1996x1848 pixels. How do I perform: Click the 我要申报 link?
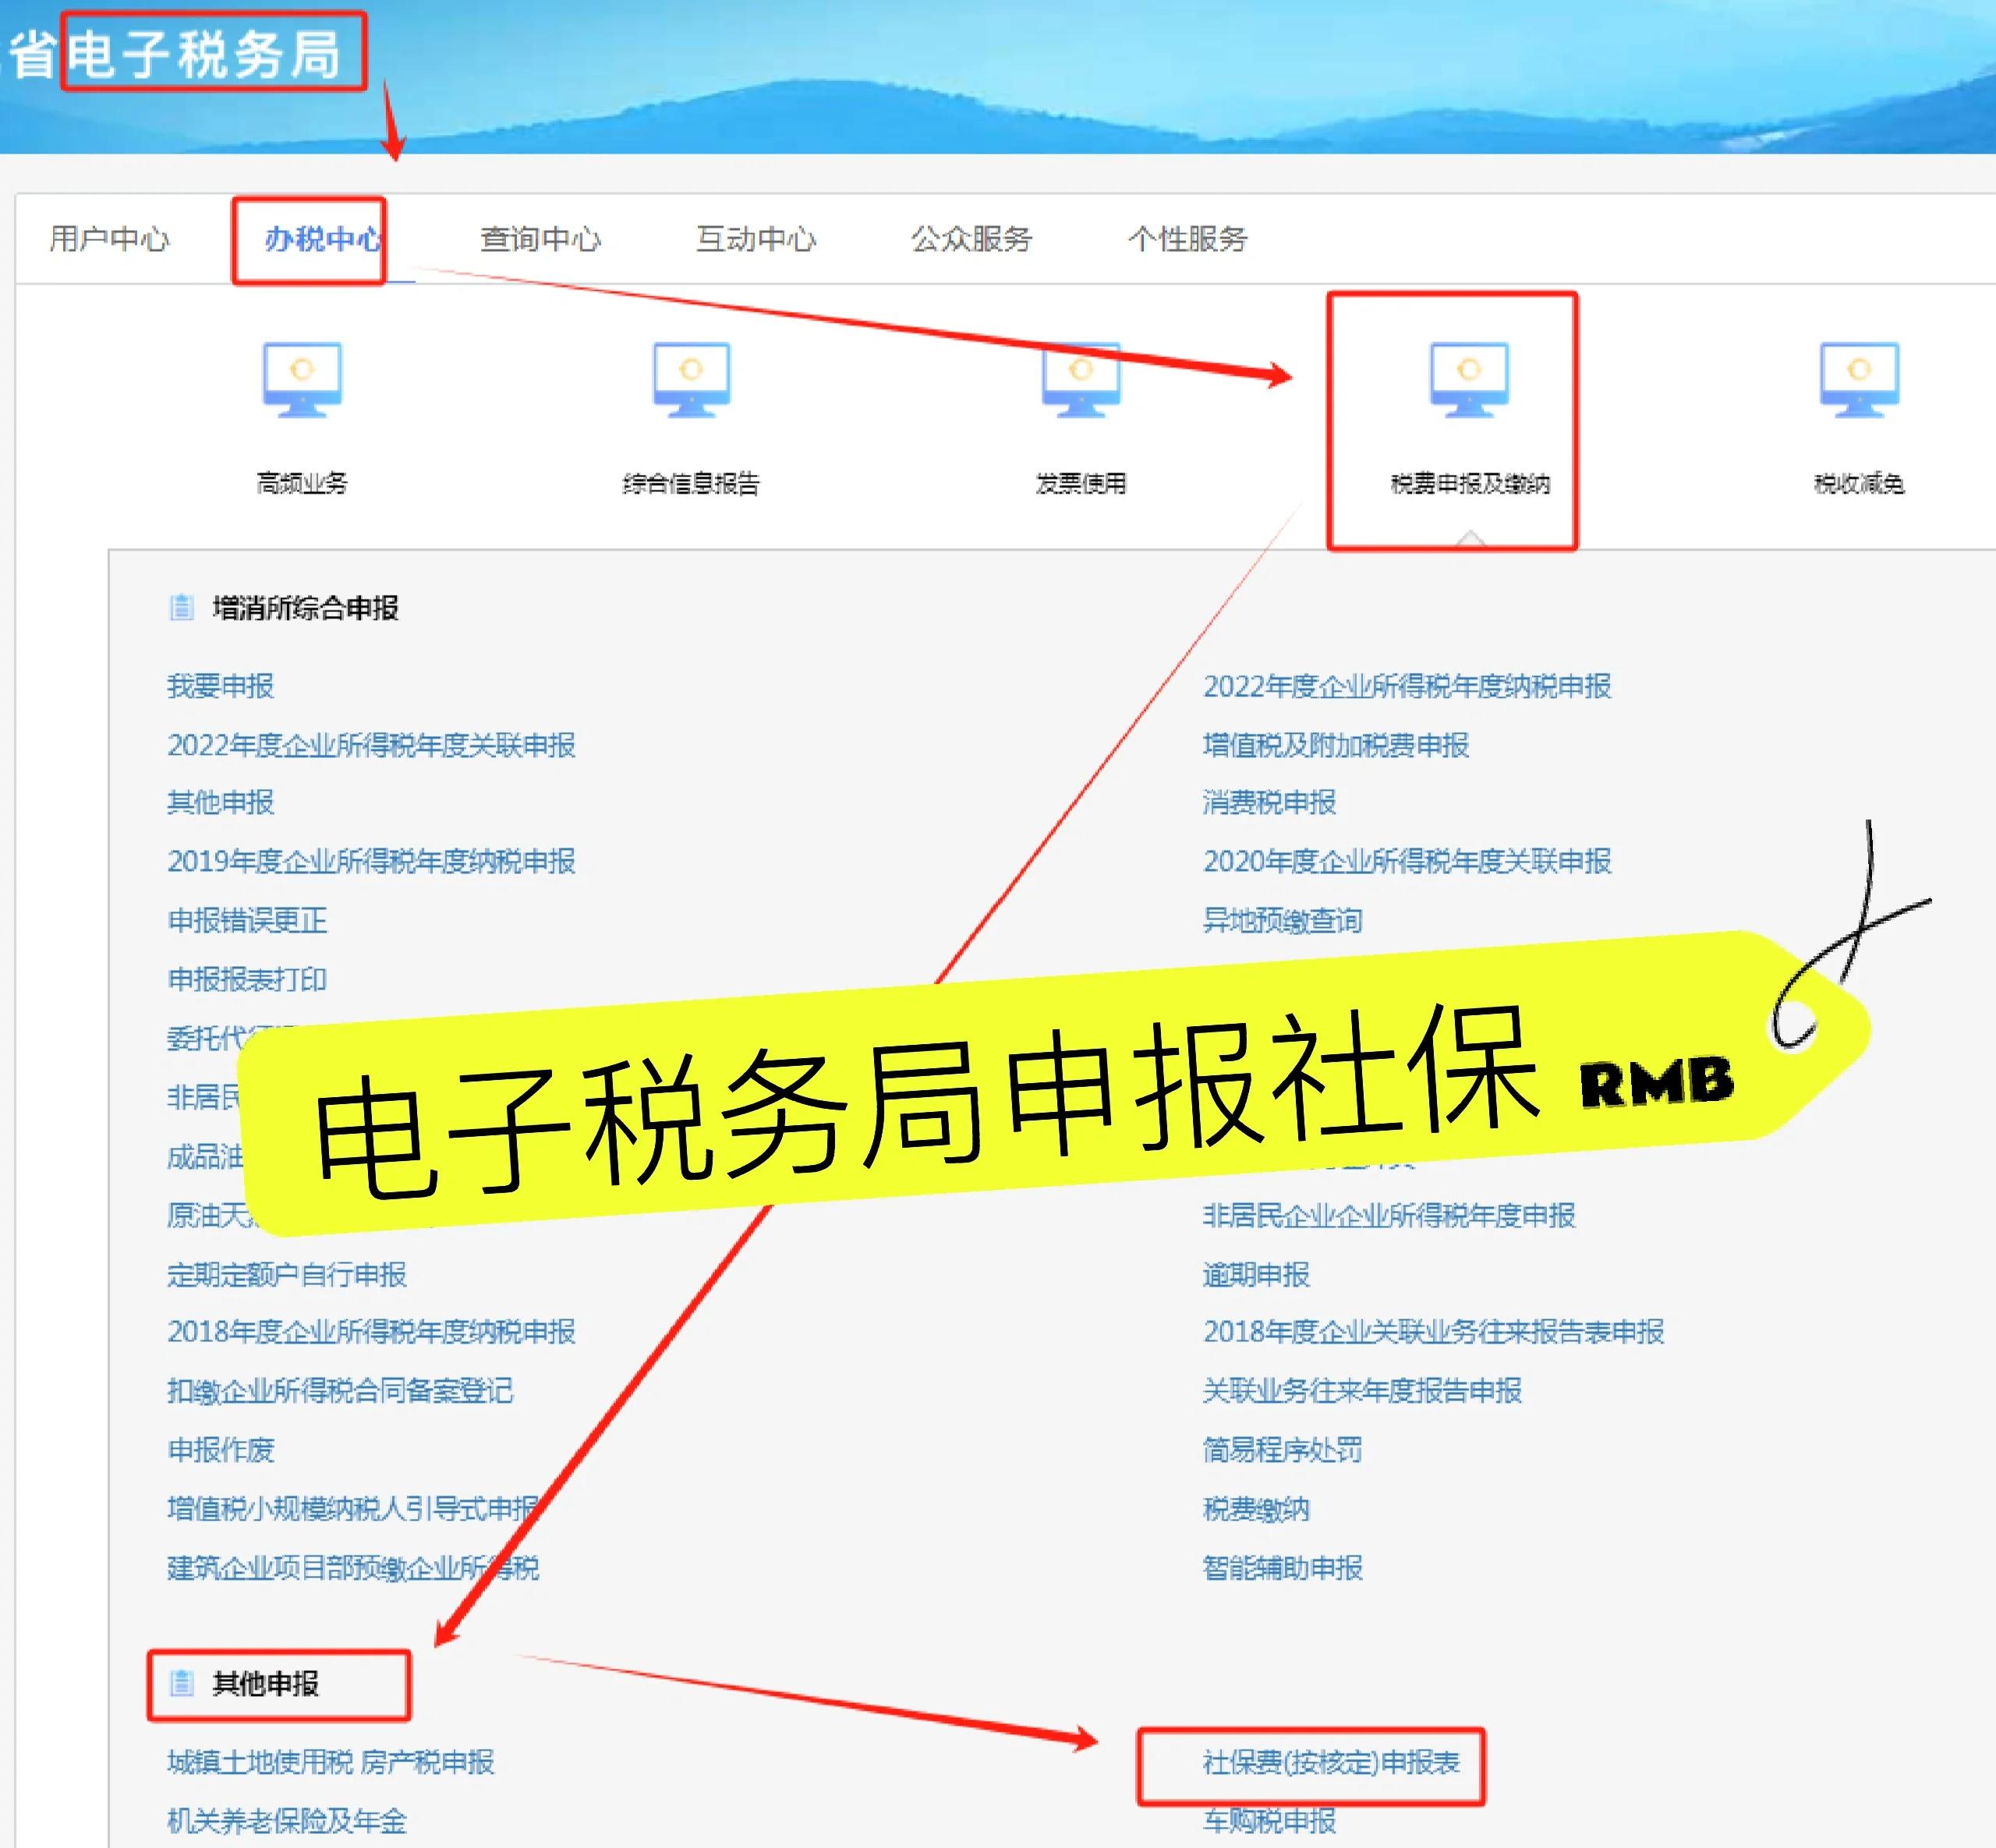(222, 686)
